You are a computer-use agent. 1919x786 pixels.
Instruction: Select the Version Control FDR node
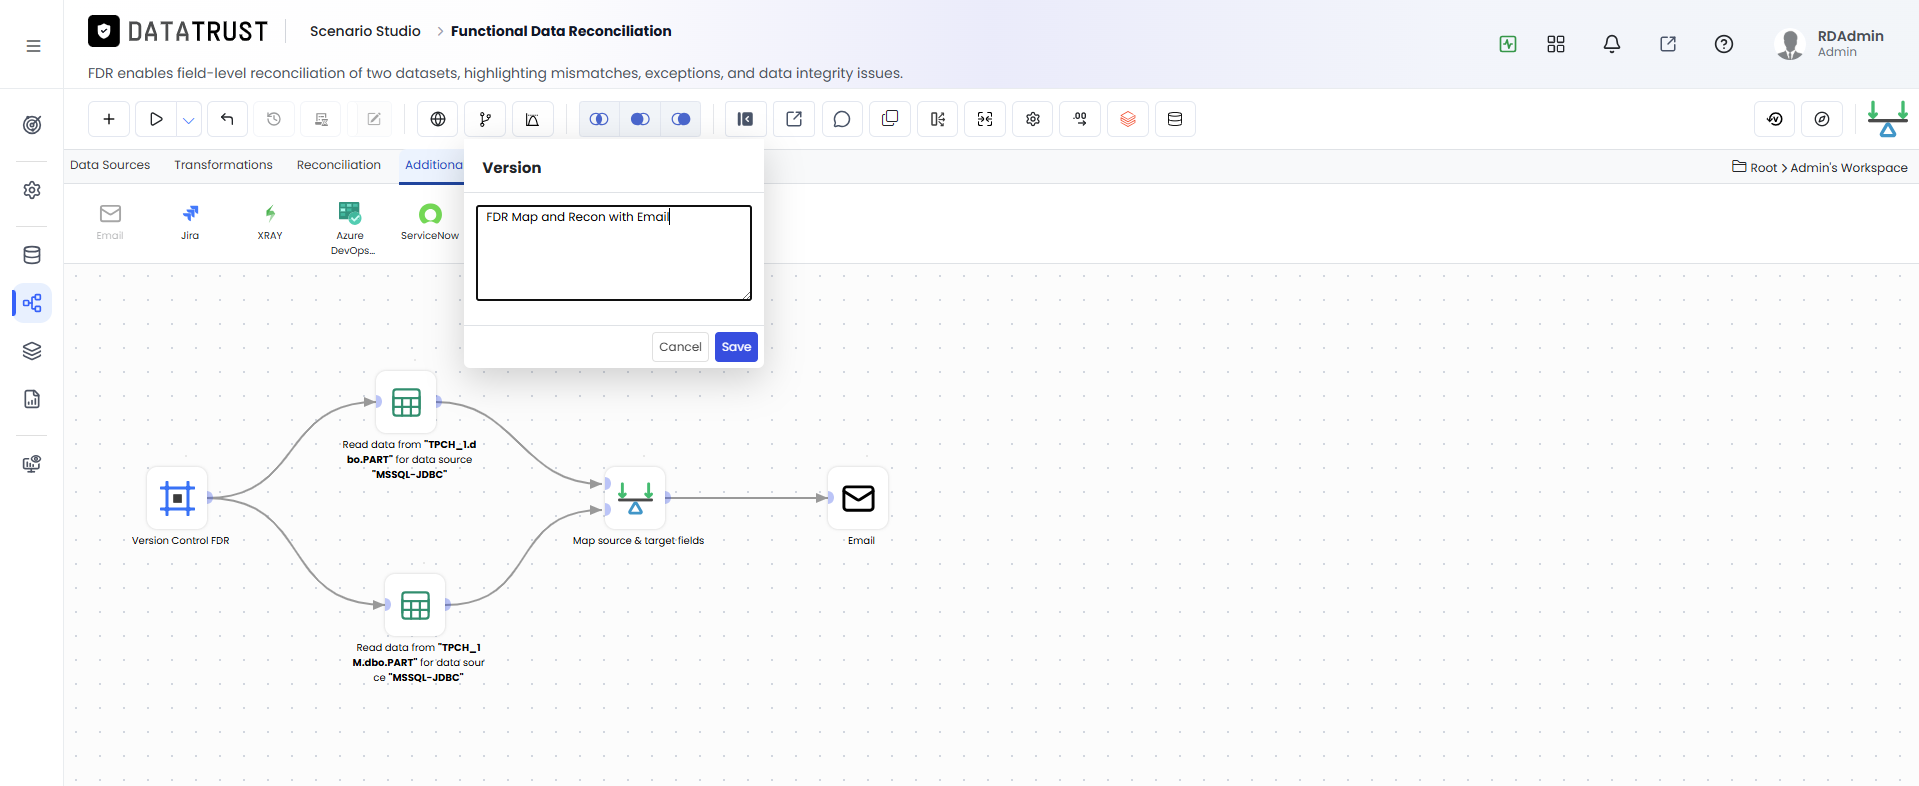[177, 498]
